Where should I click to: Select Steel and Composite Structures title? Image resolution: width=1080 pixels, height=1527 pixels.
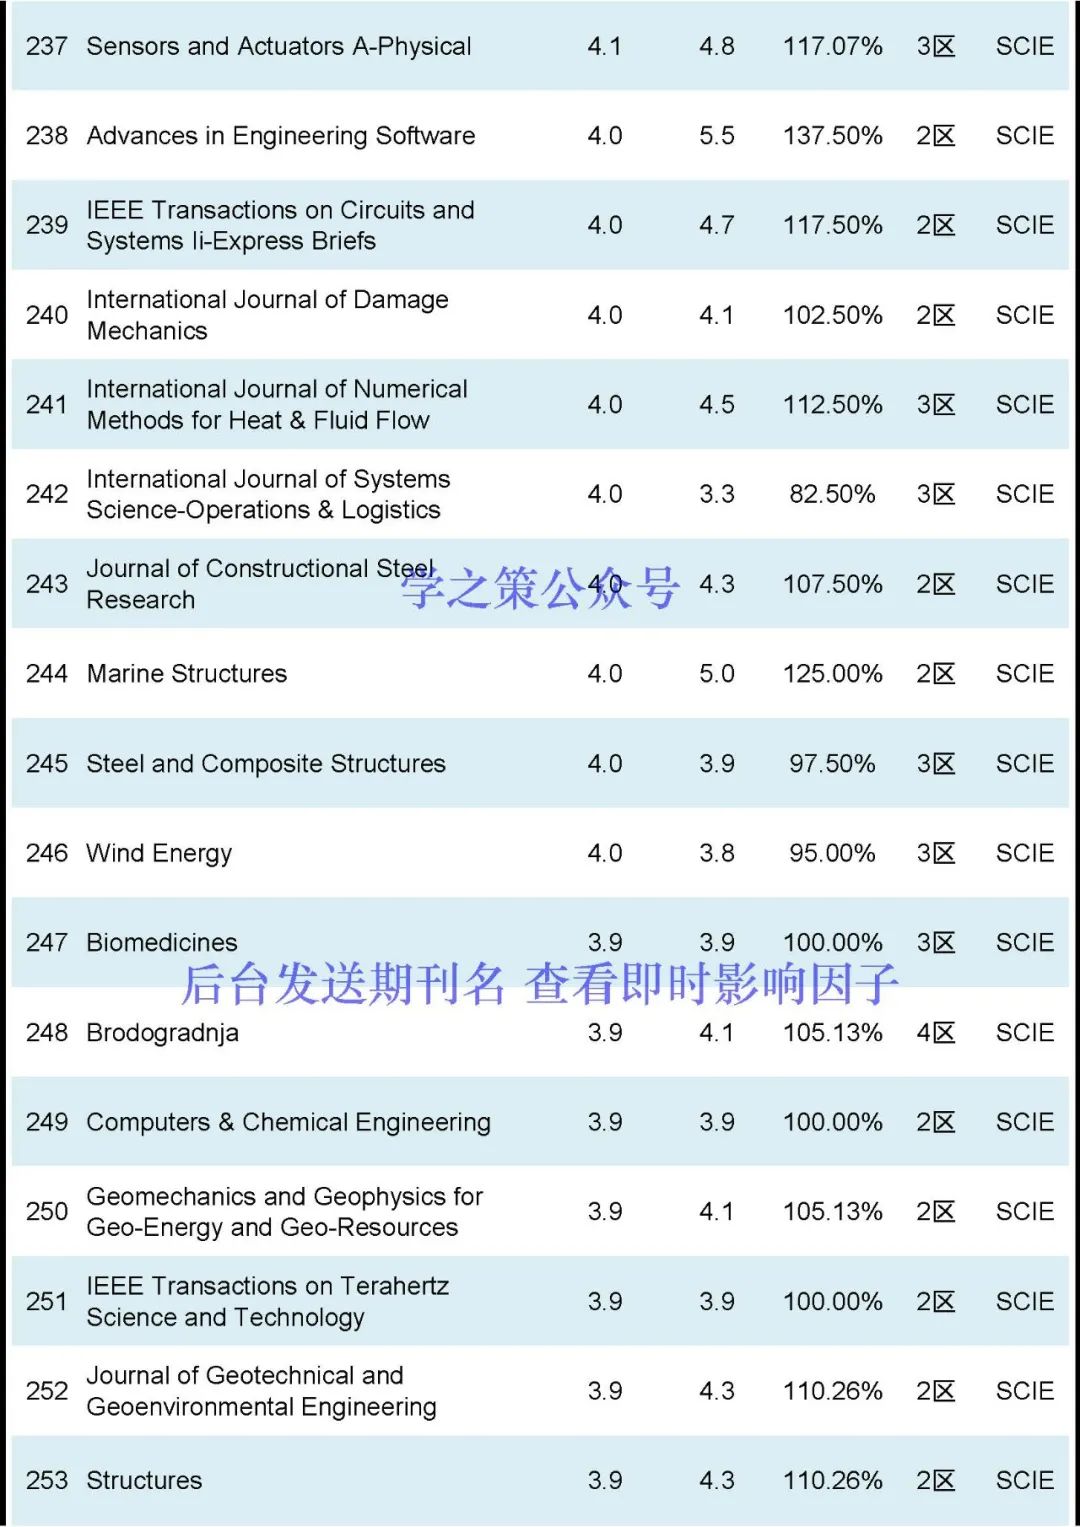click(x=266, y=763)
